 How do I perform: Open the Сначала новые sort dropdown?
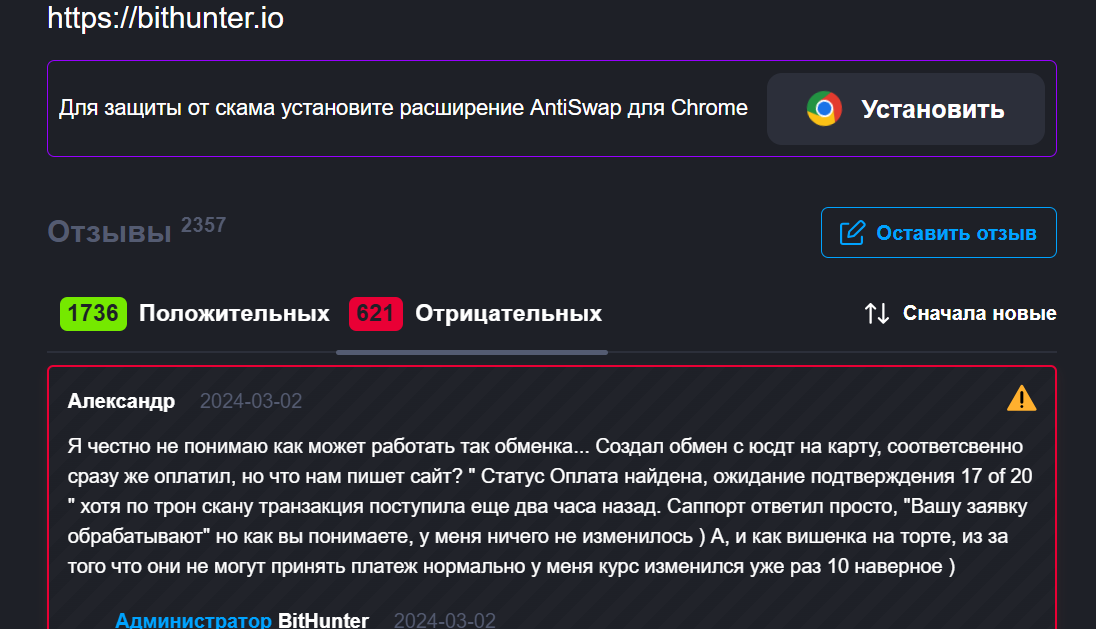(960, 313)
